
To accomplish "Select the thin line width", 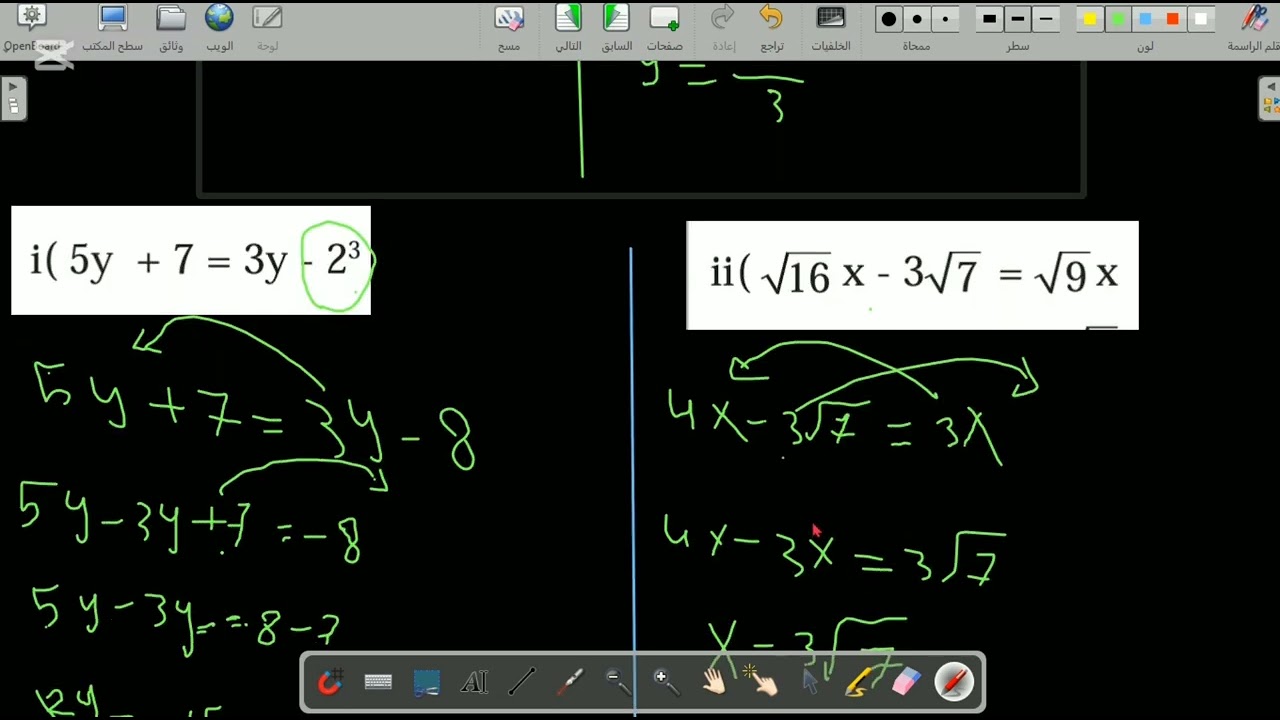I will 1046,19.
